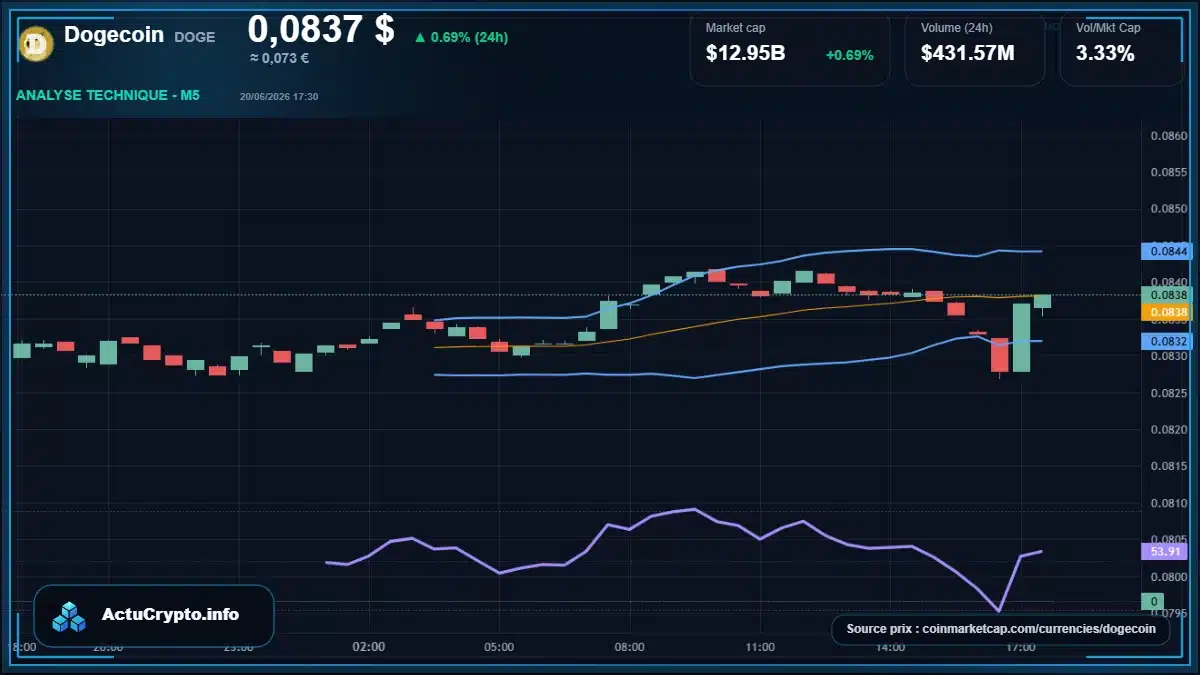Click the large green candle near 17:00
1200x675 pixels.
point(1021,338)
